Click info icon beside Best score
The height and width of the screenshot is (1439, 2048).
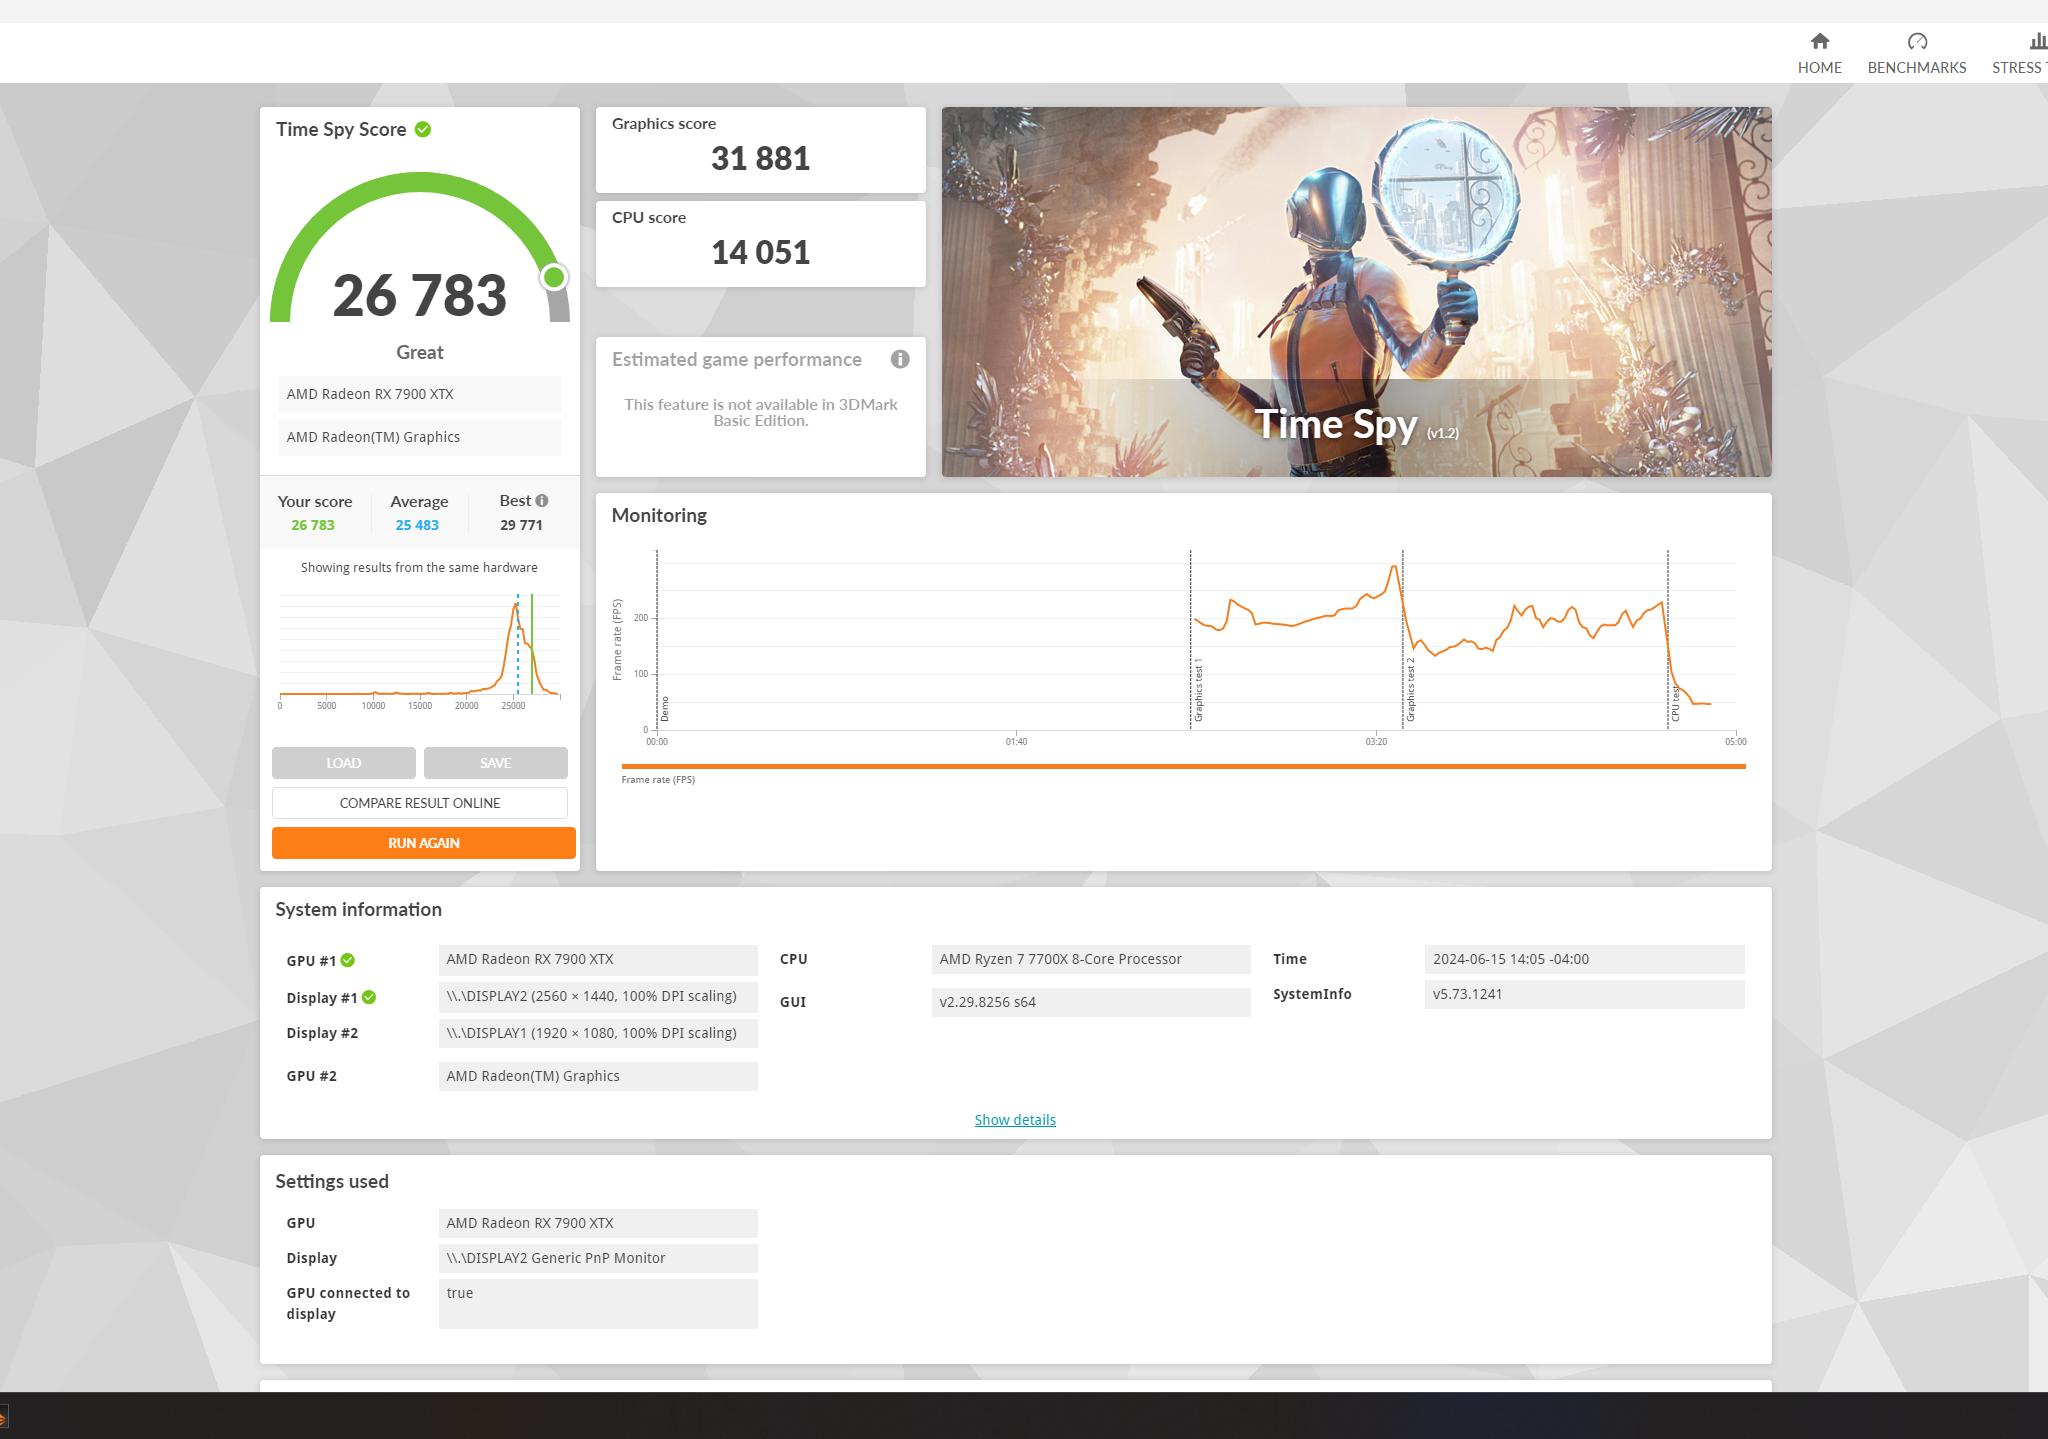point(542,500)
